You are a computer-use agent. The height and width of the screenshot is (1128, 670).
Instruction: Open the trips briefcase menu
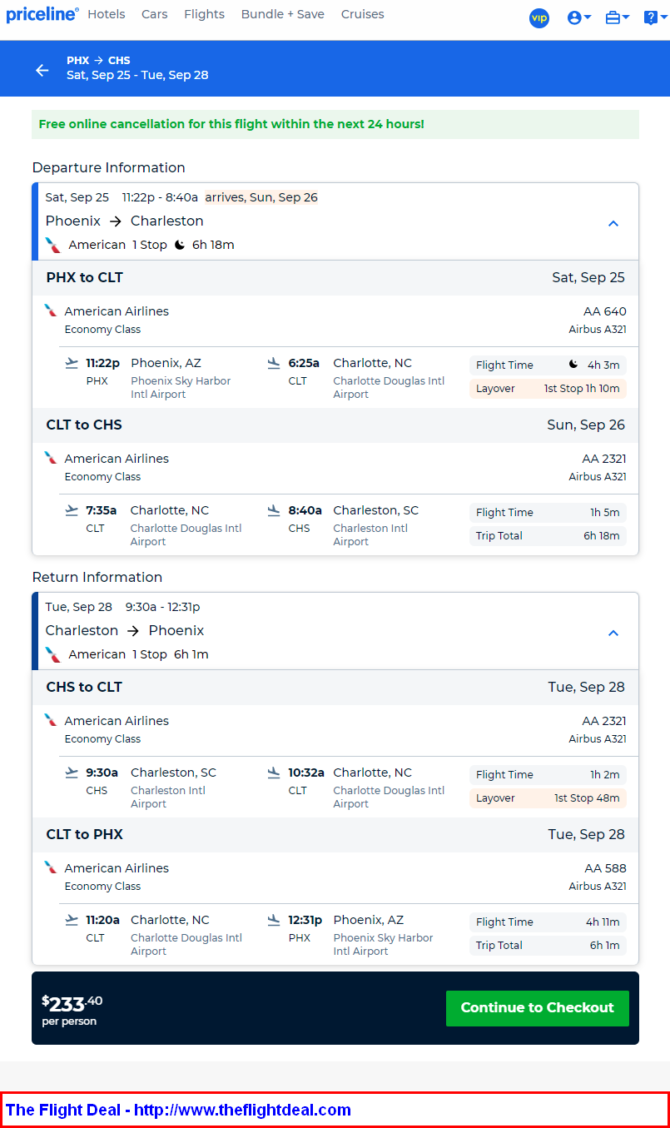pos(617,17)
